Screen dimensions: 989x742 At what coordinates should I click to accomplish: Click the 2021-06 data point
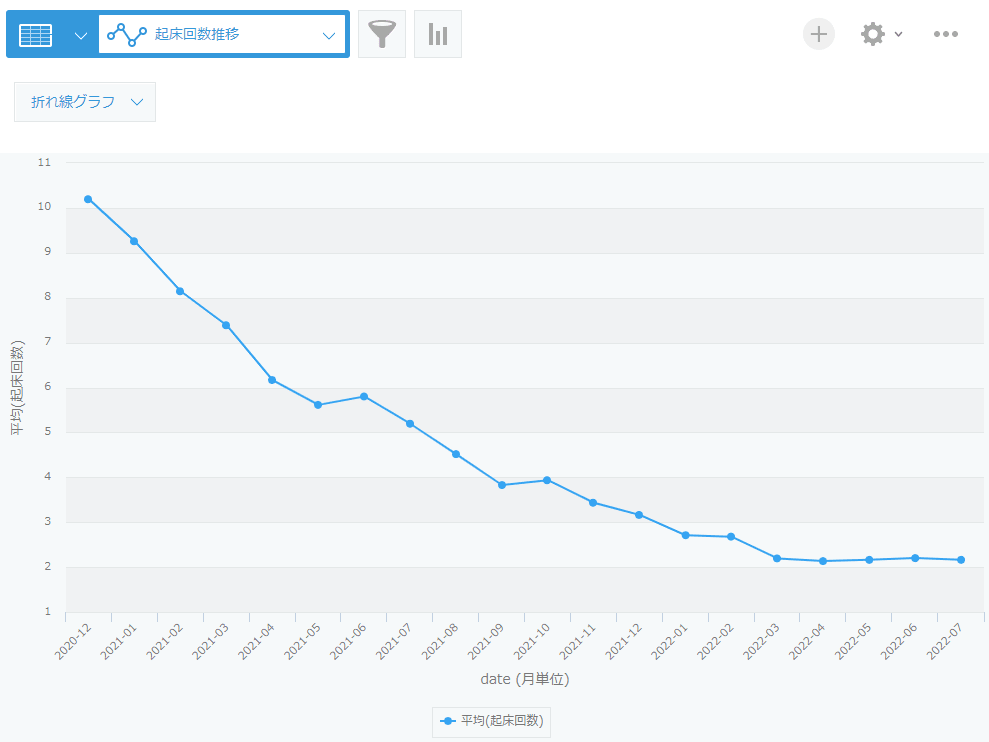pos(364,397)
